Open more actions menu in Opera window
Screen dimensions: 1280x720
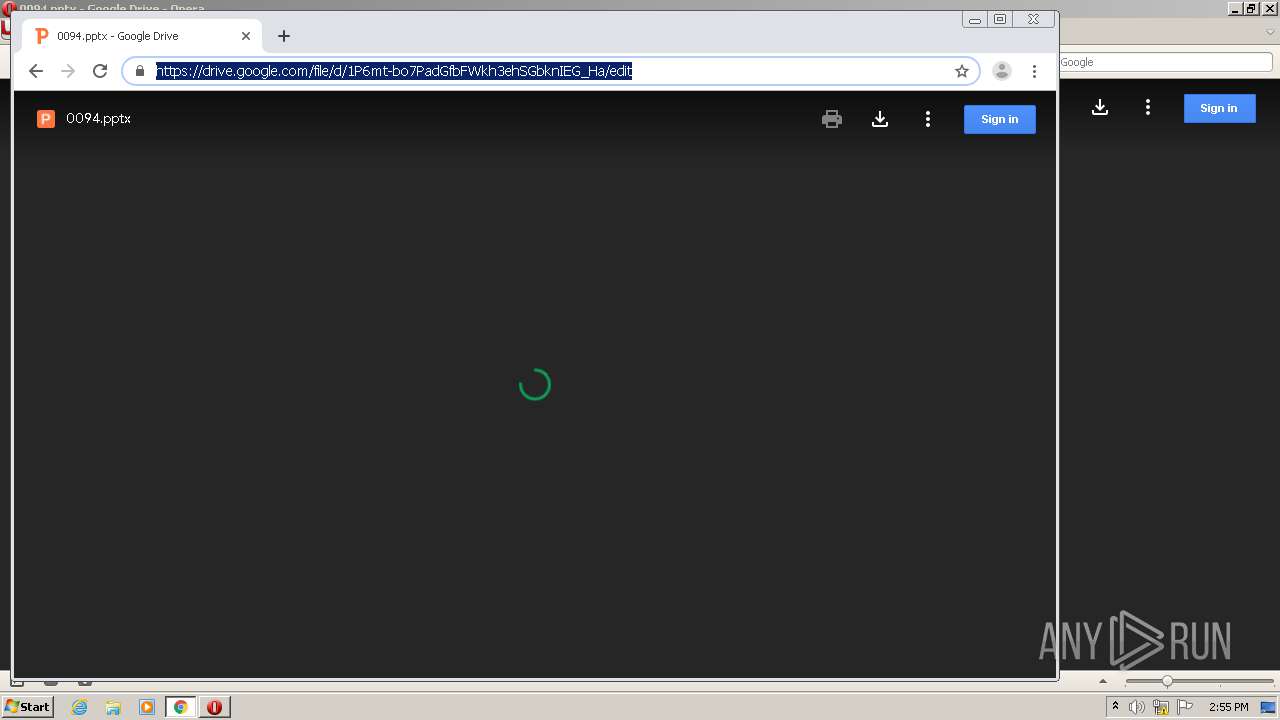[1148, 107]
